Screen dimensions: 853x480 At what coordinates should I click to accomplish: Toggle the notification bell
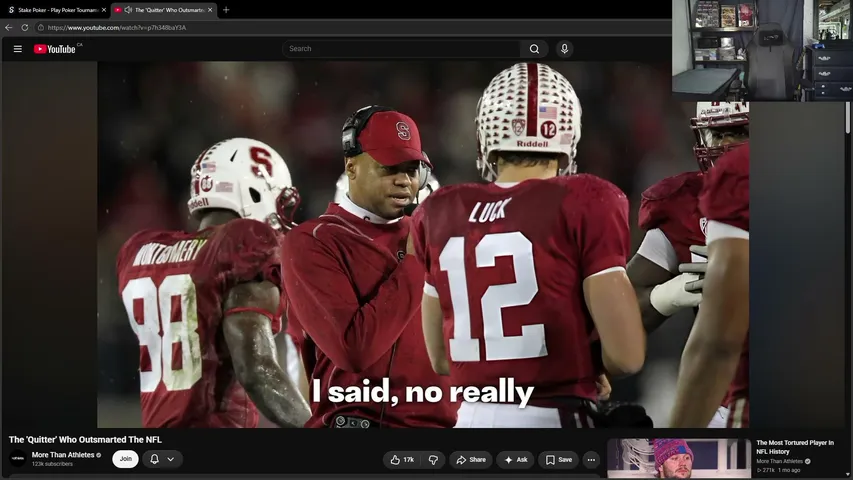tap(154, 459)
